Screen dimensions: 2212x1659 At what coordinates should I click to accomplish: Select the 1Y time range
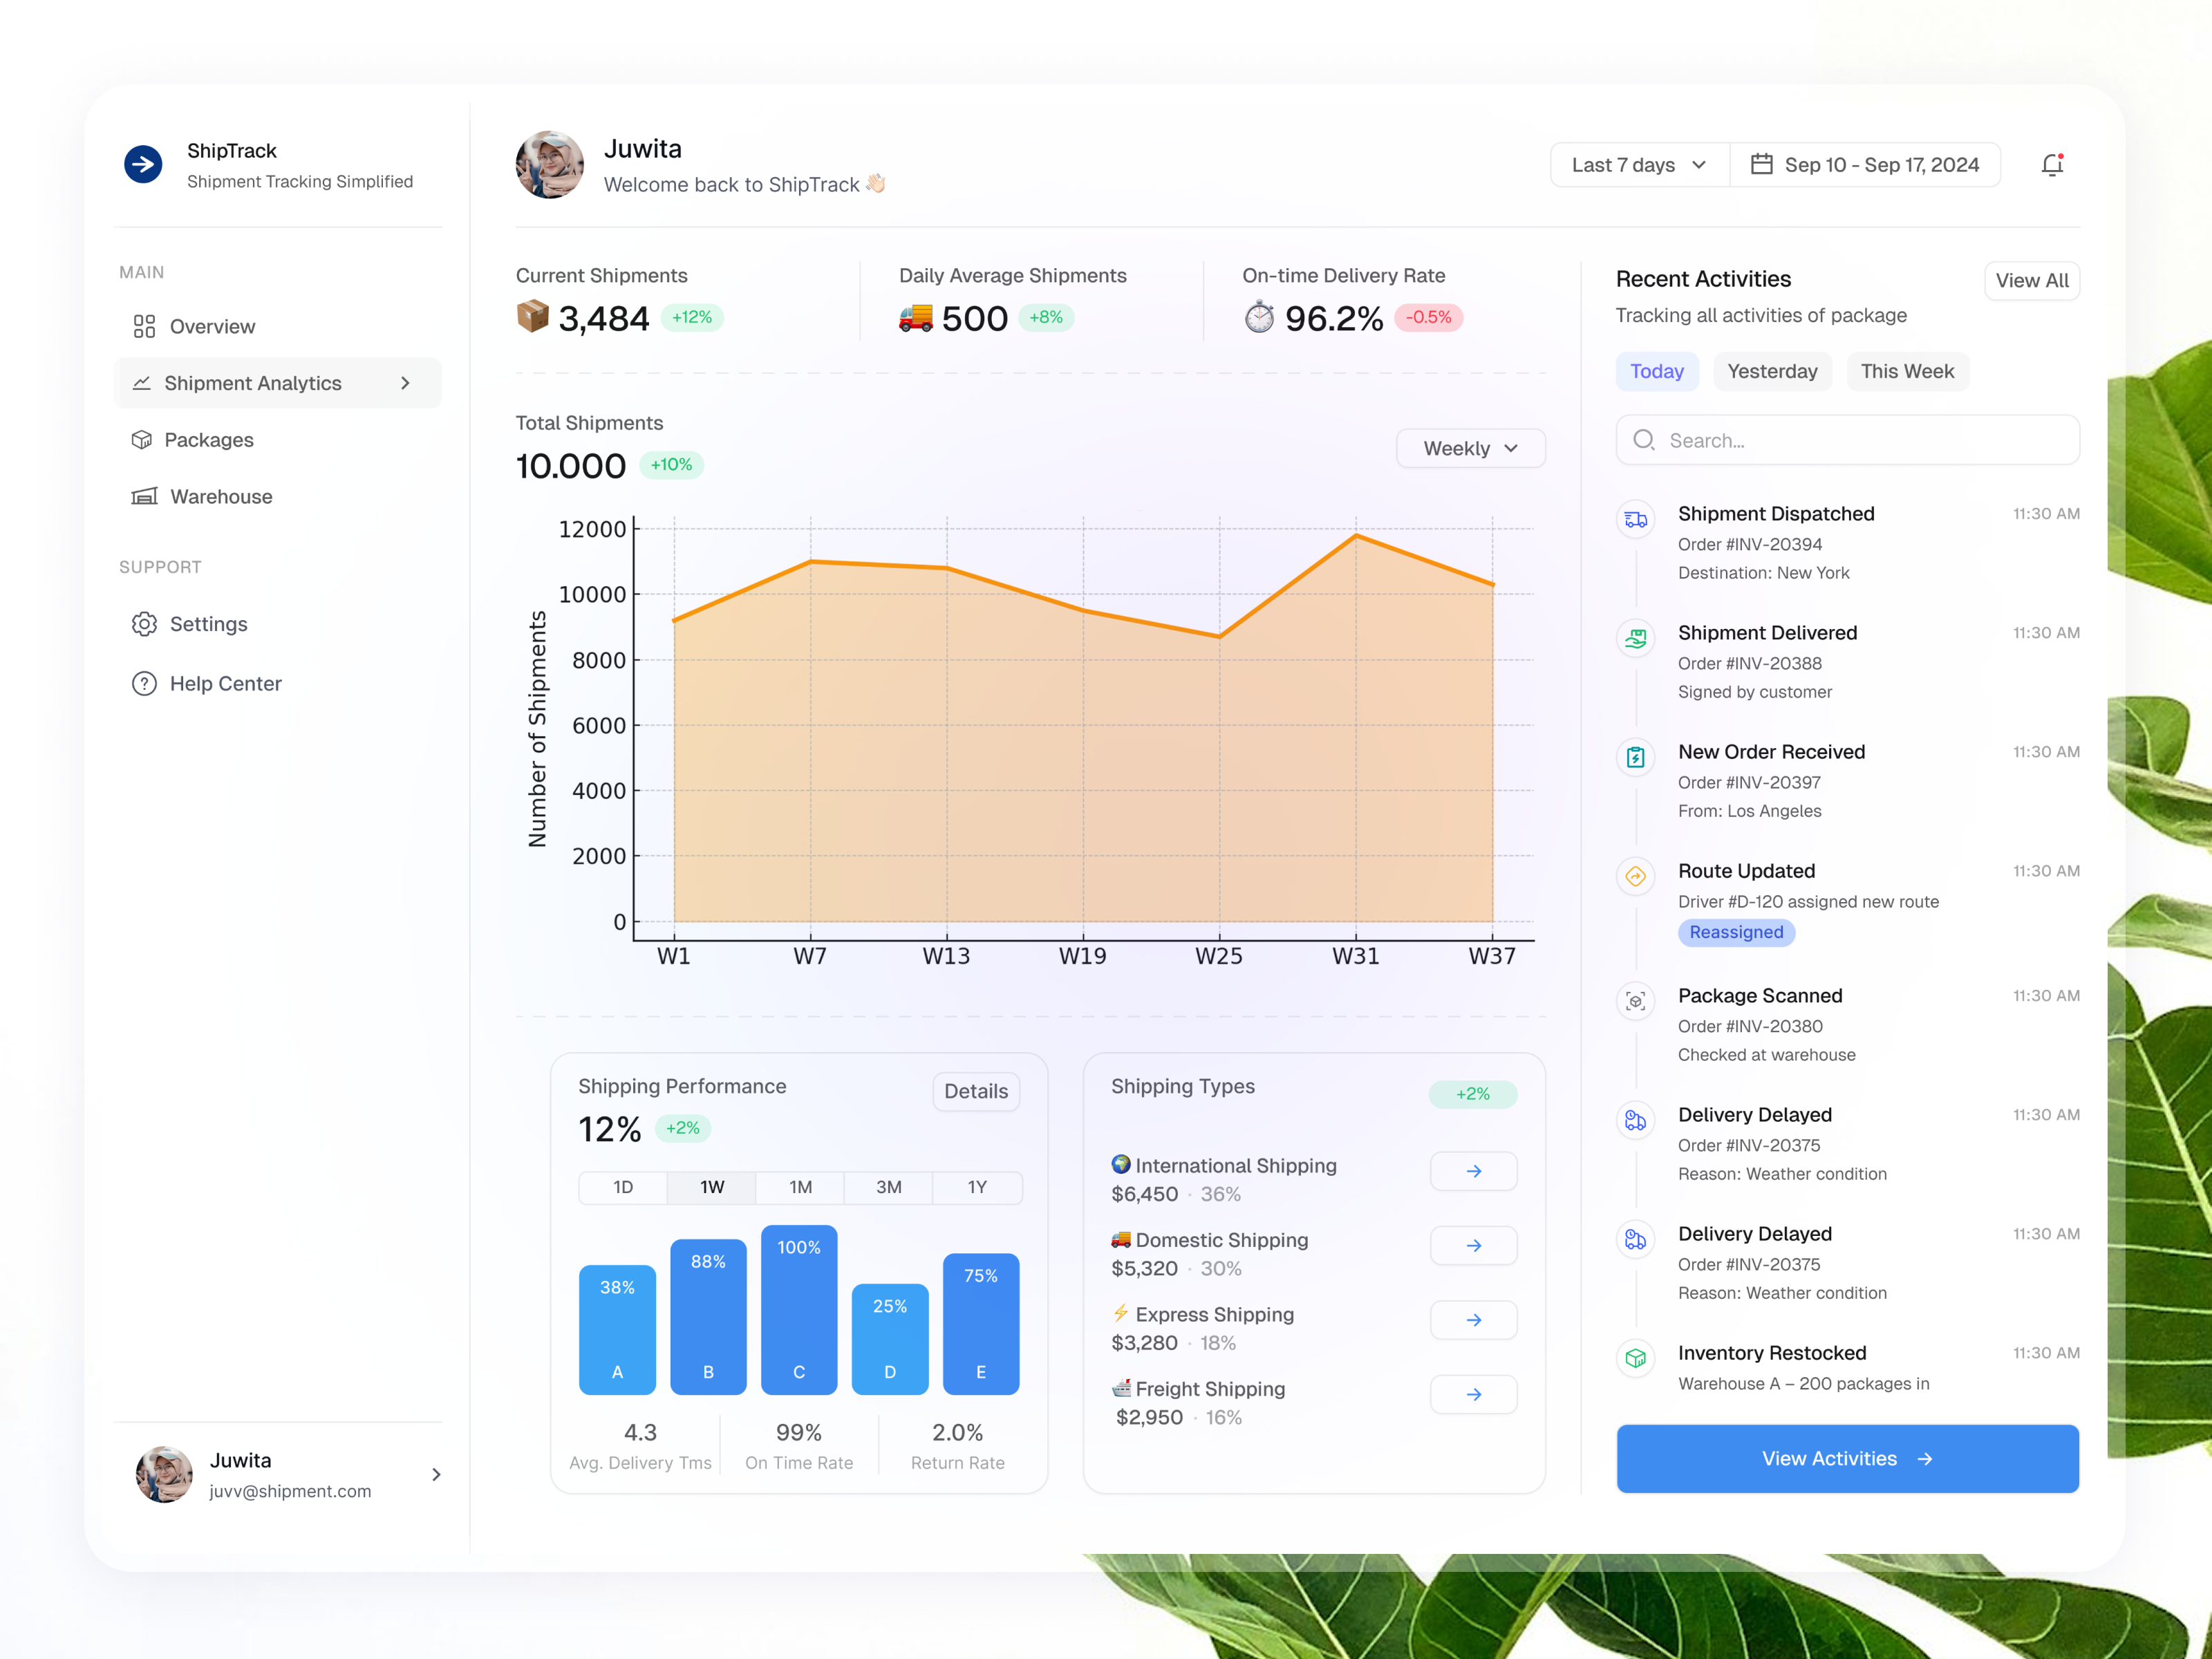click(977, 1187)
